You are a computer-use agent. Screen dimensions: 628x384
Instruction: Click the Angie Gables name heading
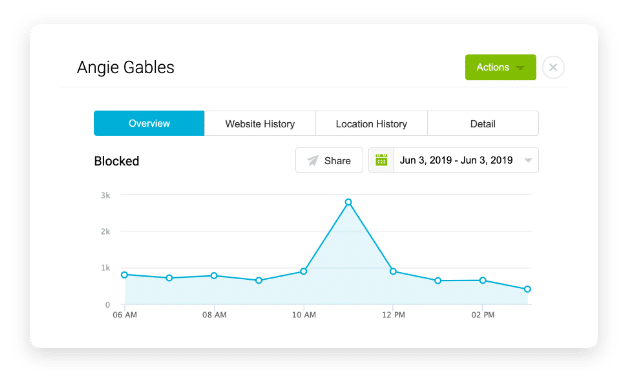click(126, 67)
